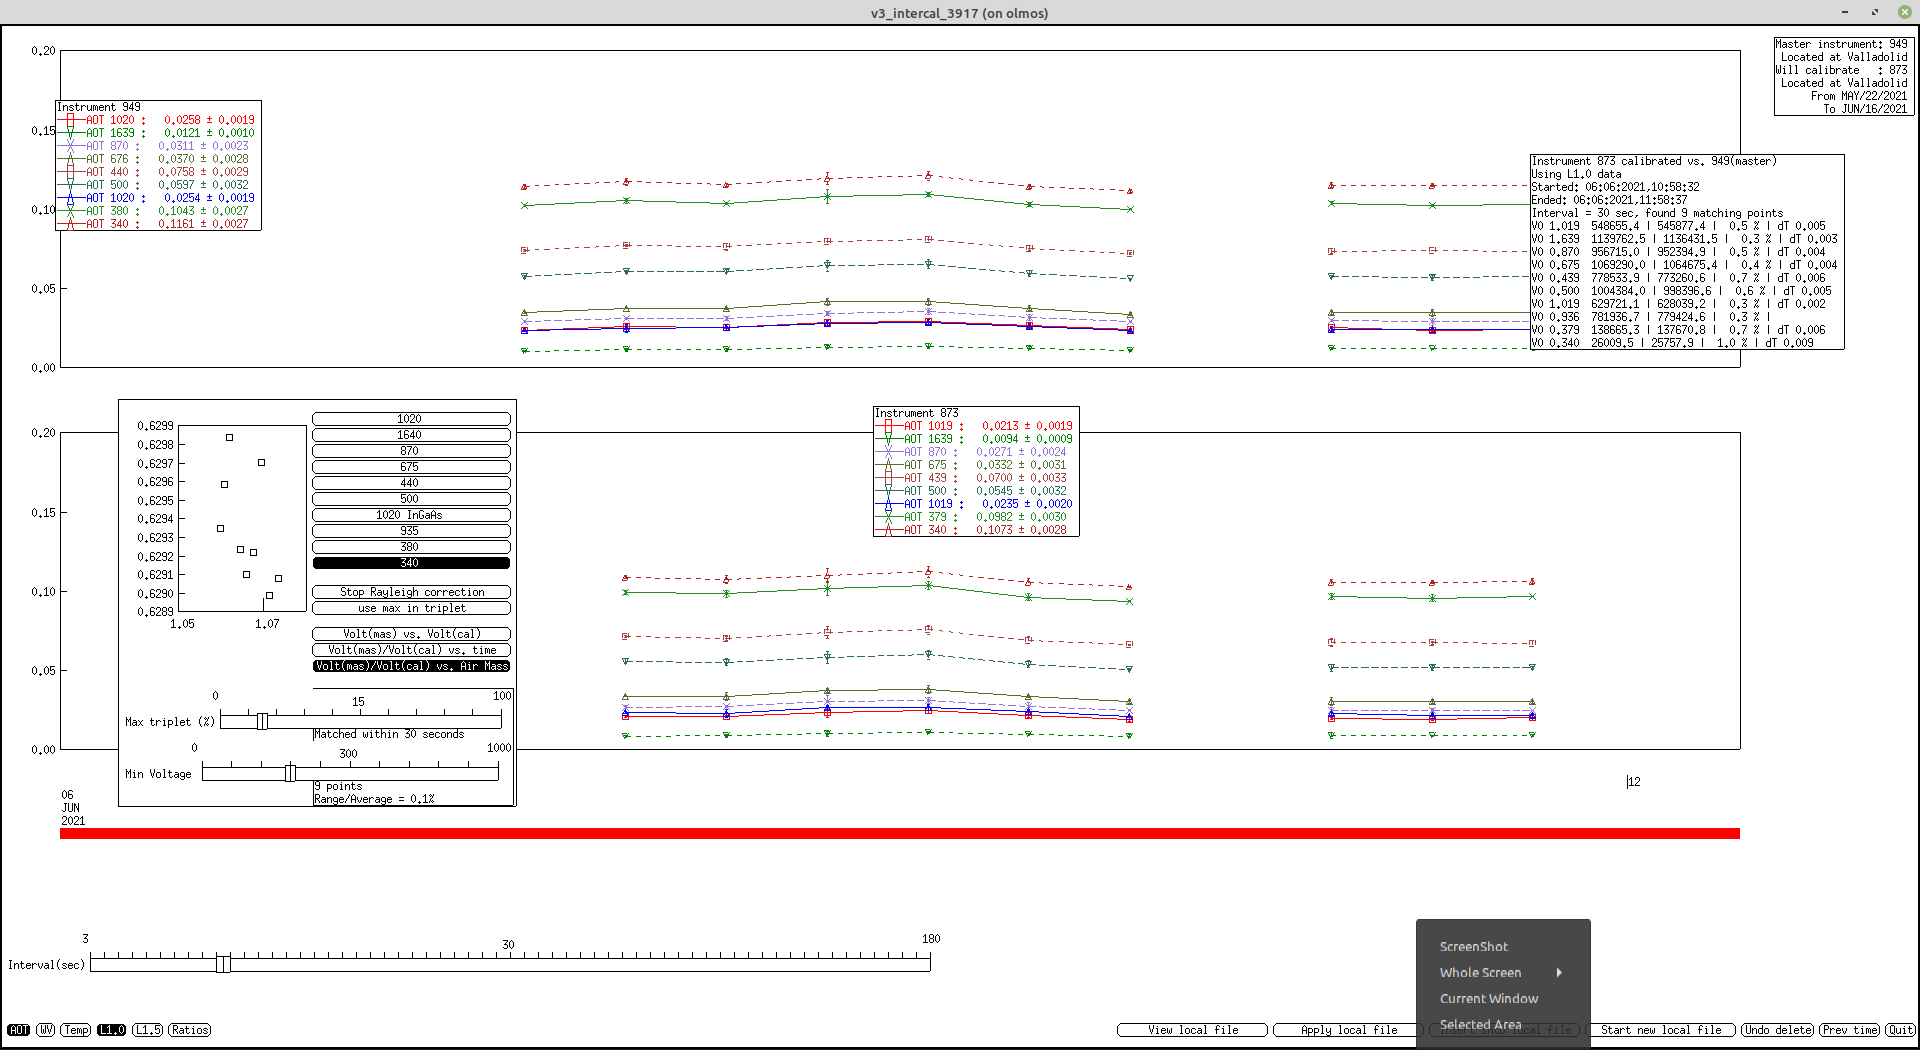Click AOT 439 entry in Instrument 873 legend
This screenshot has height=1050, width=1920.
click(x=976, y=478)
